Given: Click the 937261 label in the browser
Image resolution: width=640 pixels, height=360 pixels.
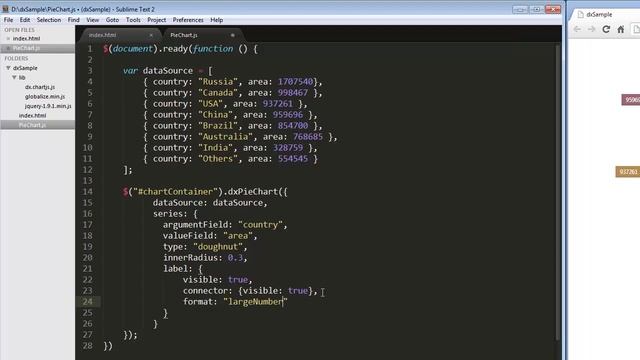Looking at the screenshot, I should click(628, 171).
